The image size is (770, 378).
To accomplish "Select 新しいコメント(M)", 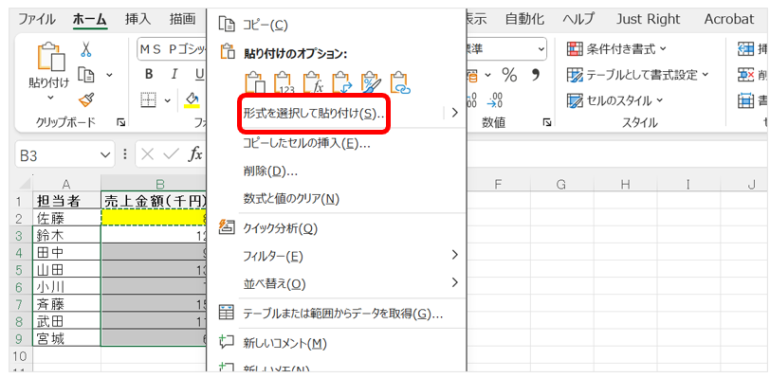I will (x=336, y=343).
